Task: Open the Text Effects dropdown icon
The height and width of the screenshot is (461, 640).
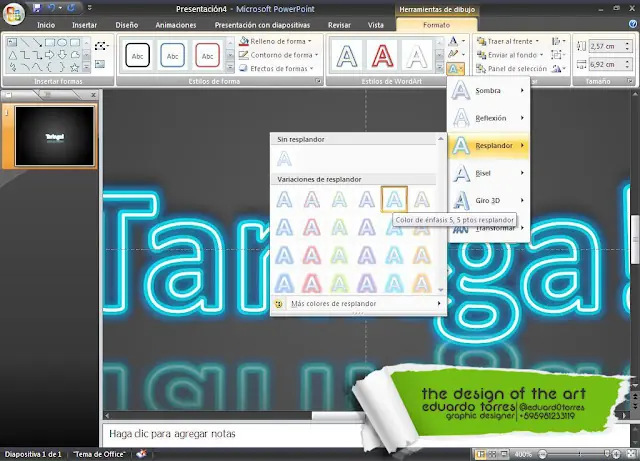Action: (456, 70)
